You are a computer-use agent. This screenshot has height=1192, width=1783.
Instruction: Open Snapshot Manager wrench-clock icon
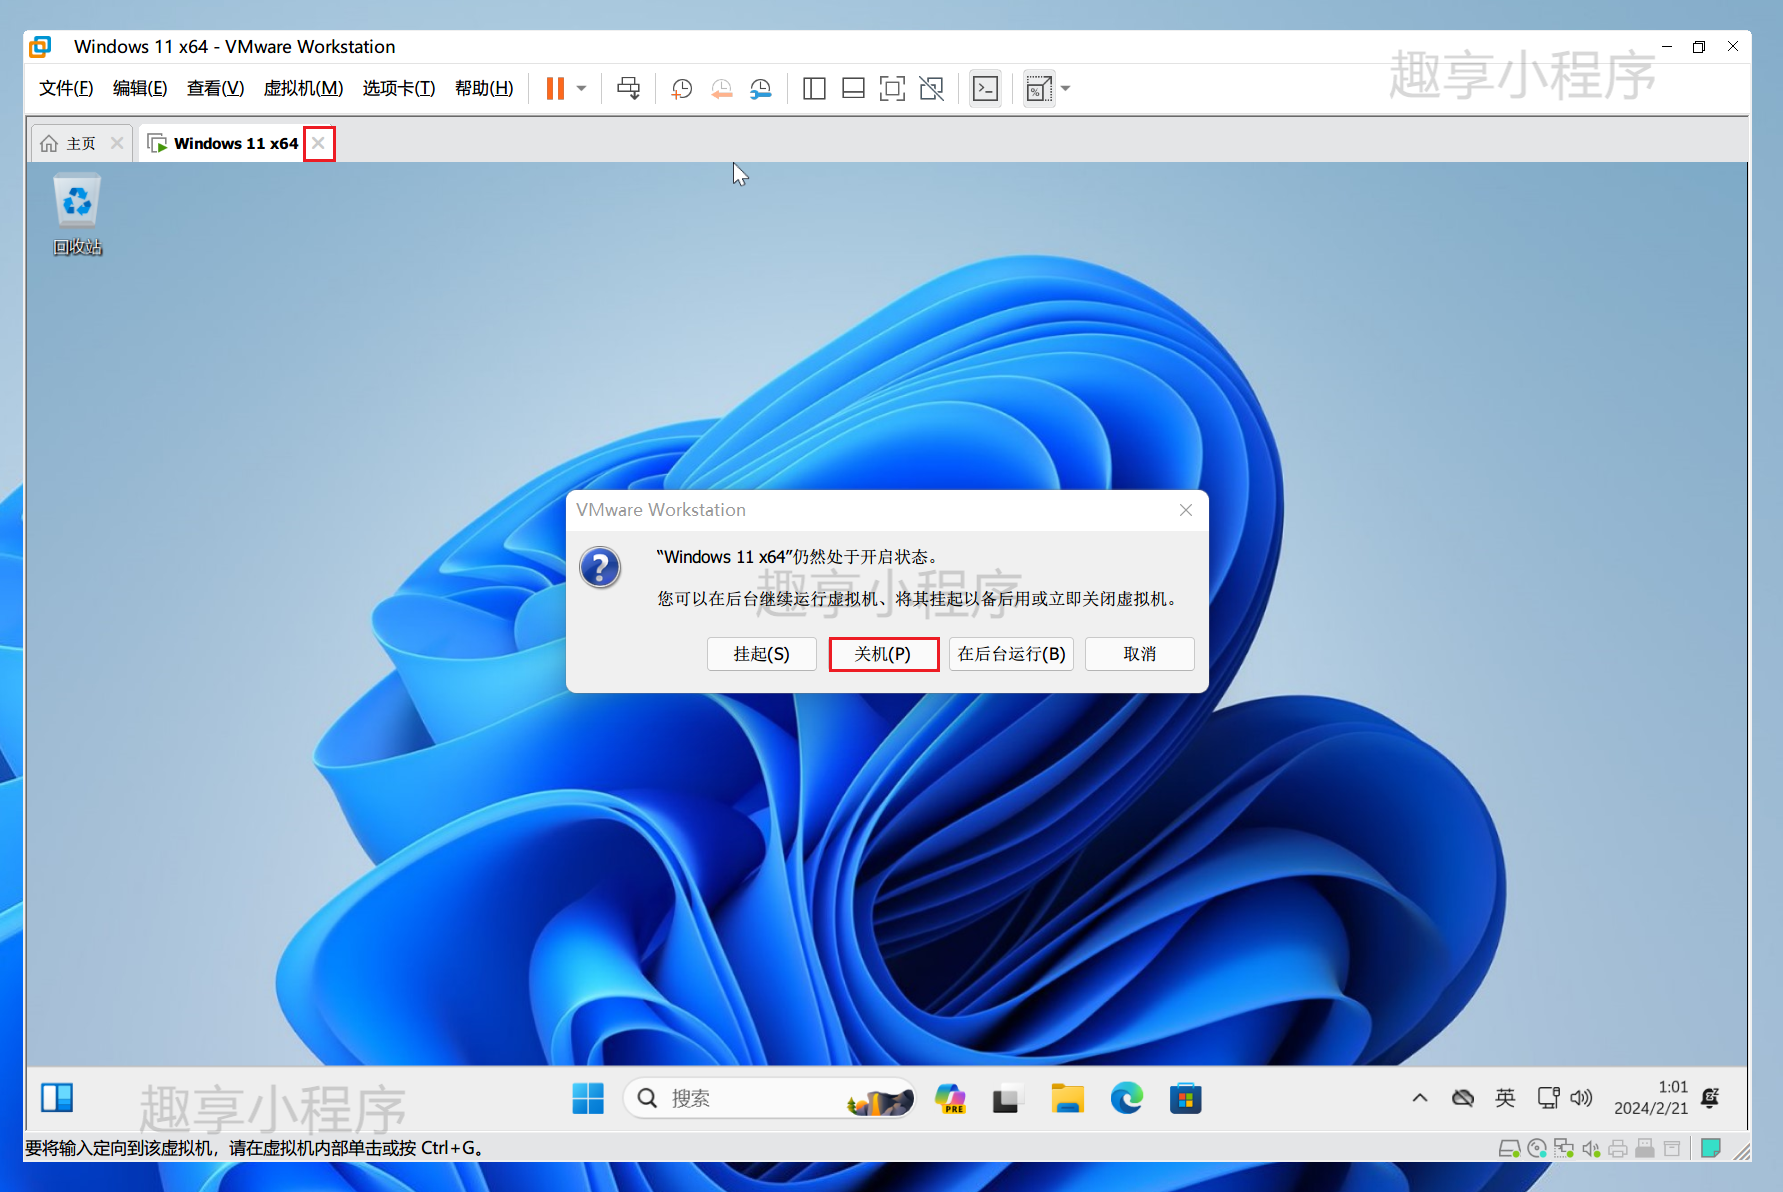click(761, 89)
